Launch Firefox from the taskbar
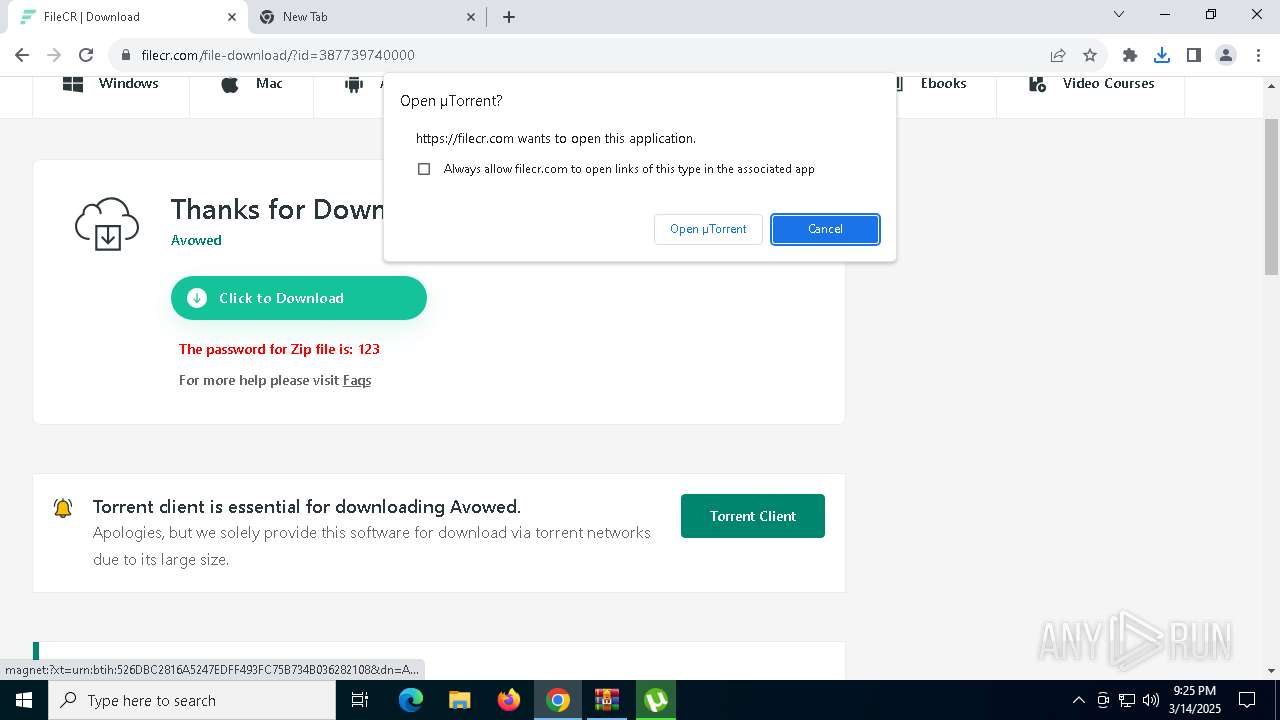This screenshot has width=1280, height=720. (509, 700)
